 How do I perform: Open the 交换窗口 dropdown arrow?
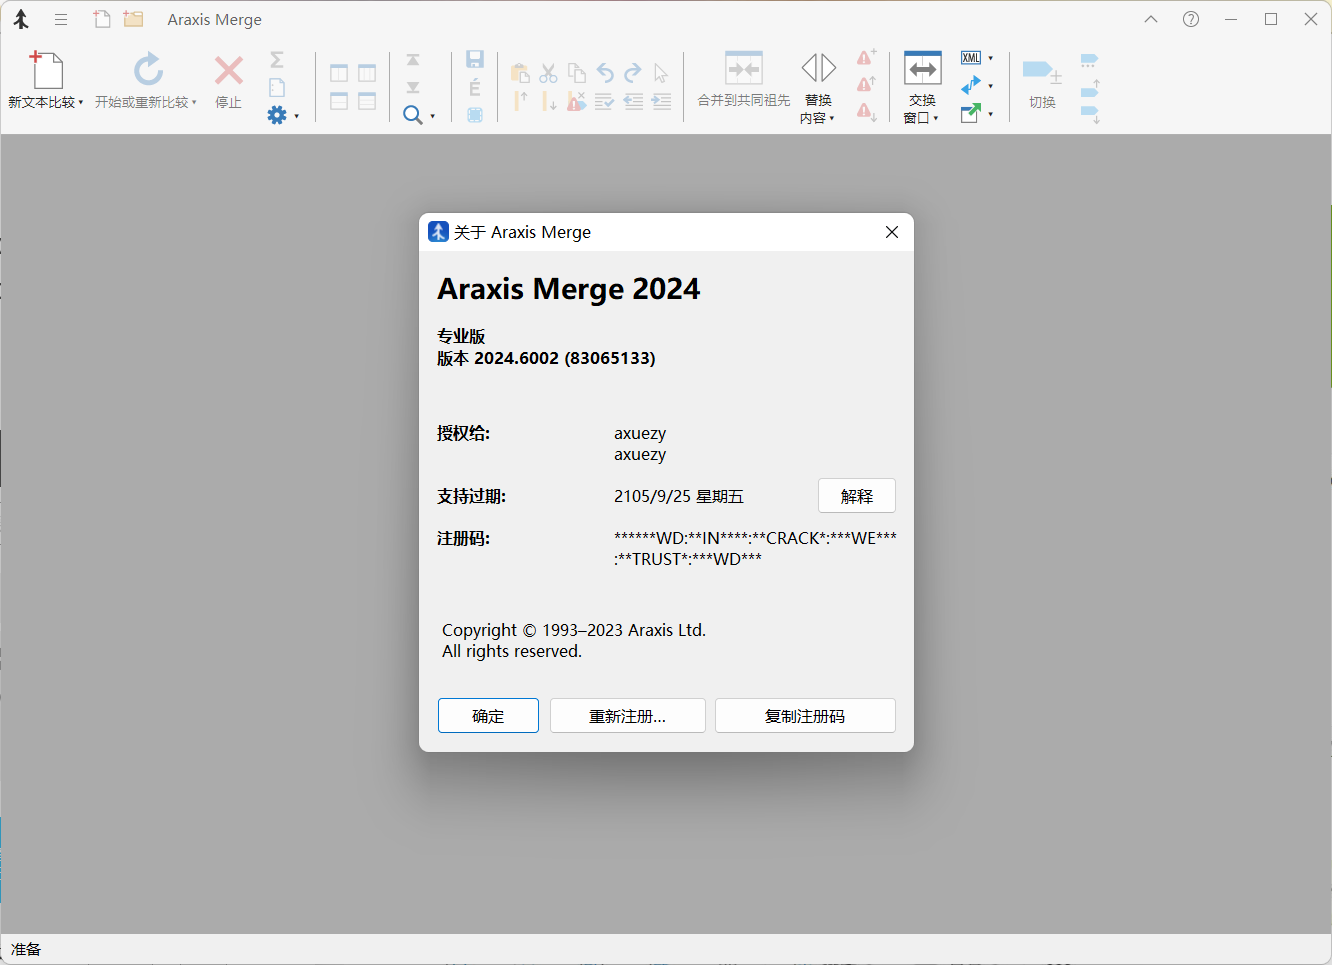click(x=936, y=118)
